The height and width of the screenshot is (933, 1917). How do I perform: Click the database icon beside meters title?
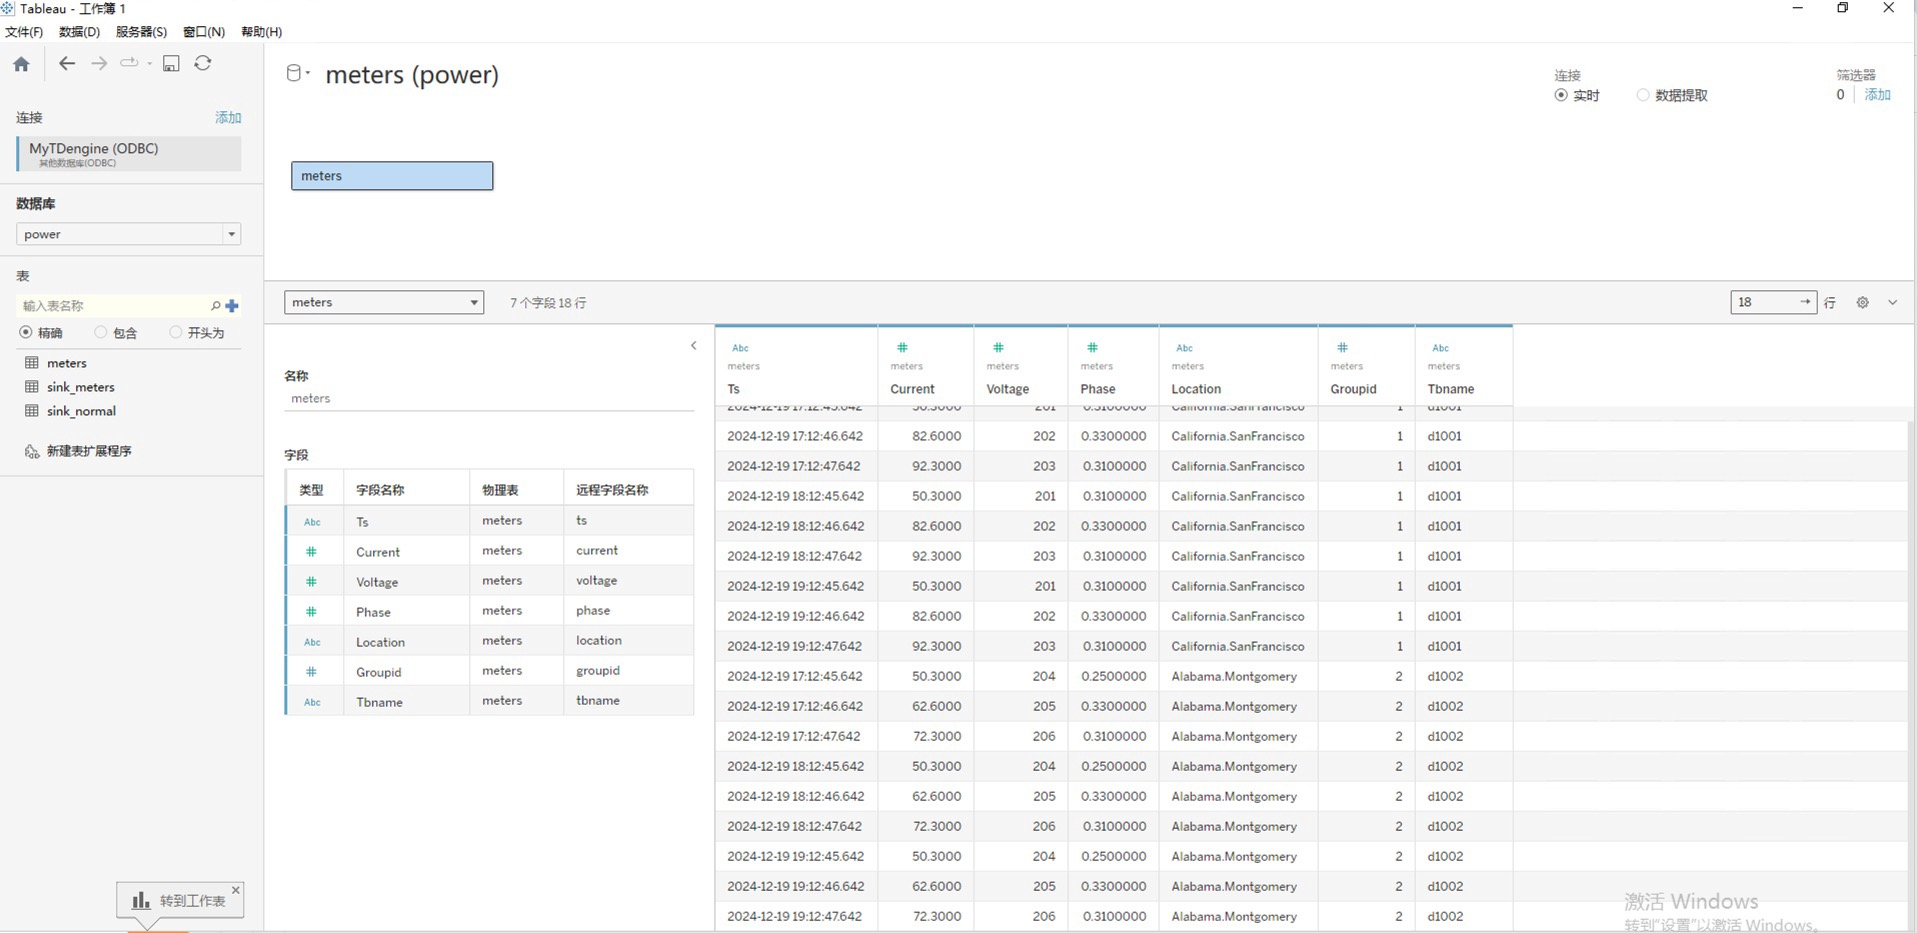pos(294,73)
